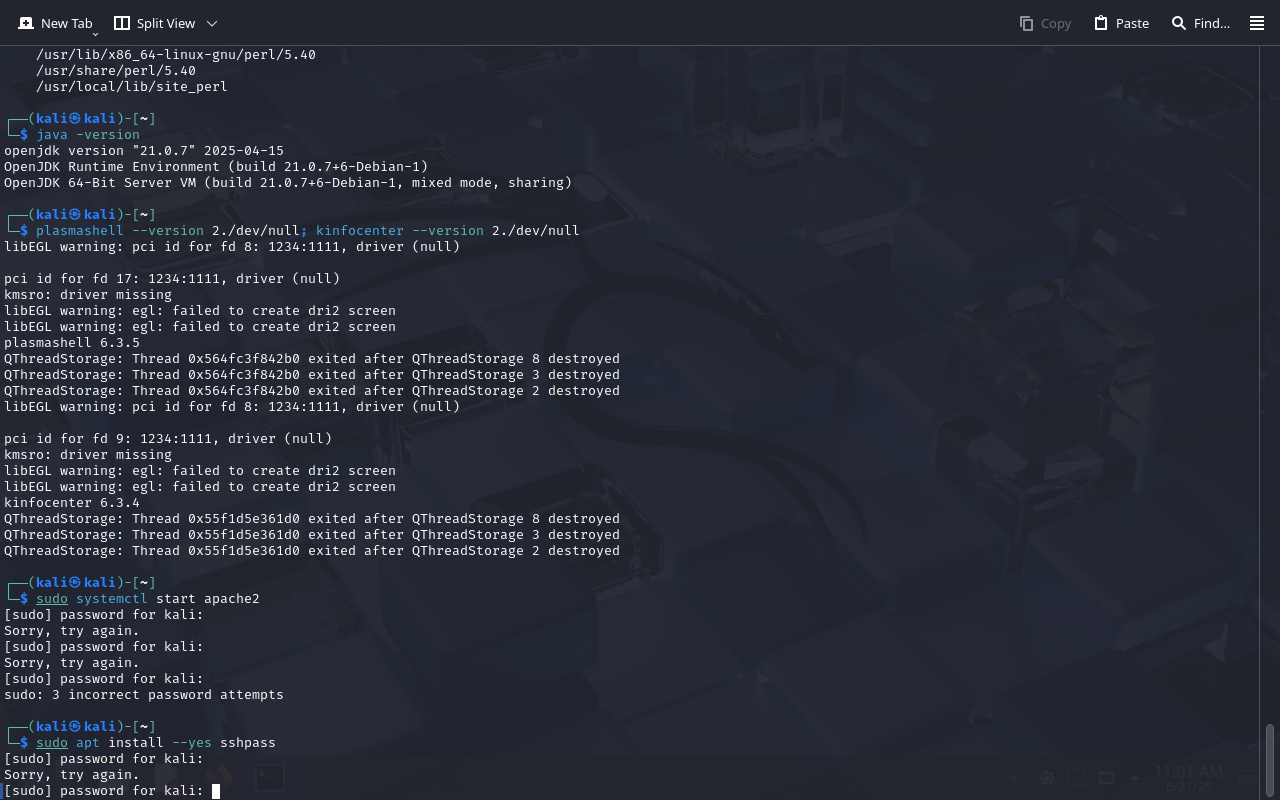Expand the Split View chevron menu

point(212,23)
